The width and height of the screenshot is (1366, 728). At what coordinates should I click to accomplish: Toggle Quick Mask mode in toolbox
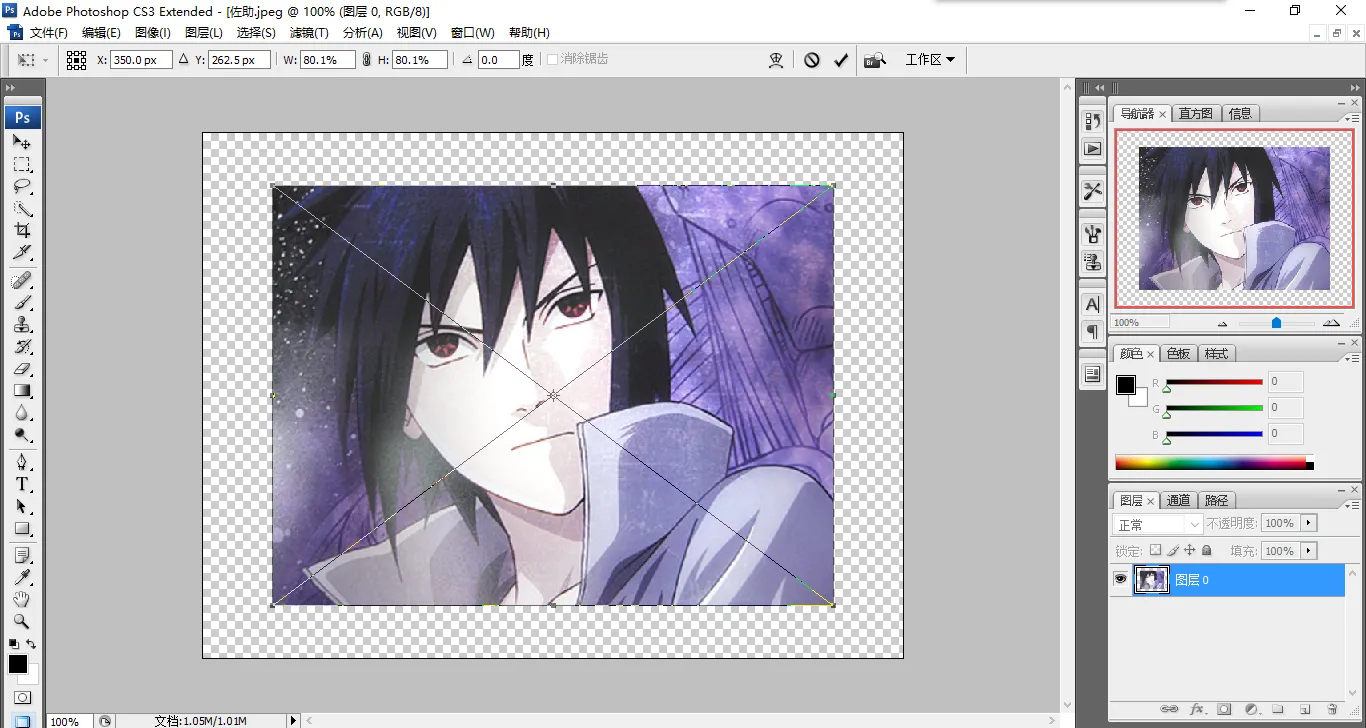pyautogui.click(x=22, y=697)
